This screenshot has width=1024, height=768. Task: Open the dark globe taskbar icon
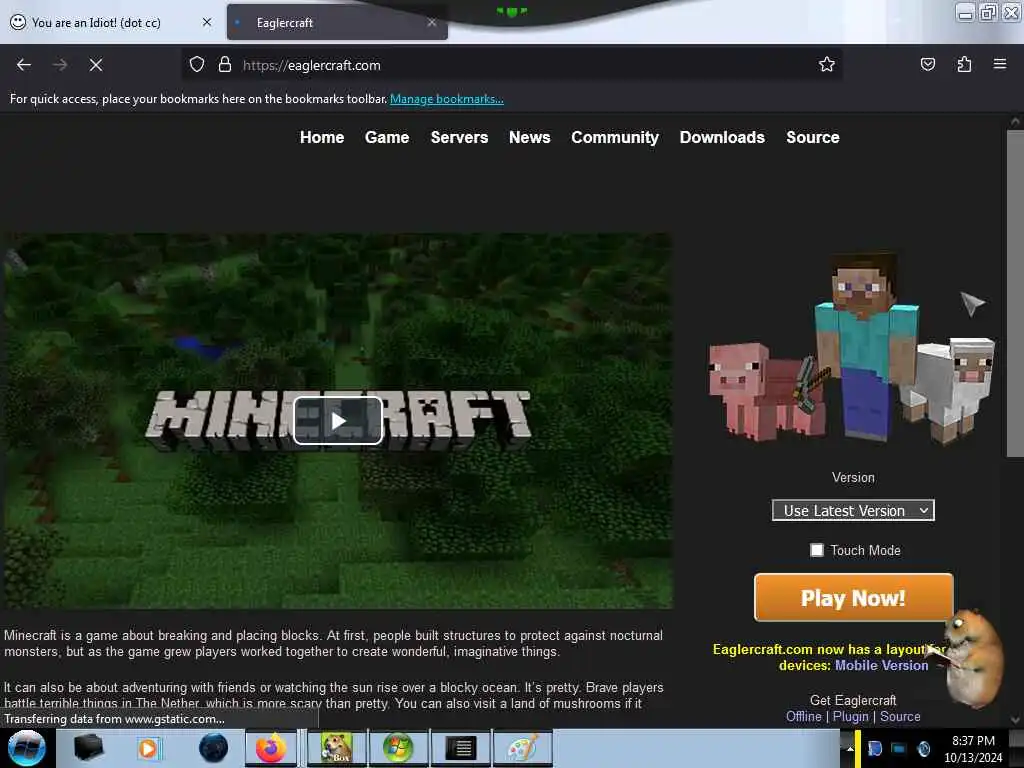pos(213,748)
